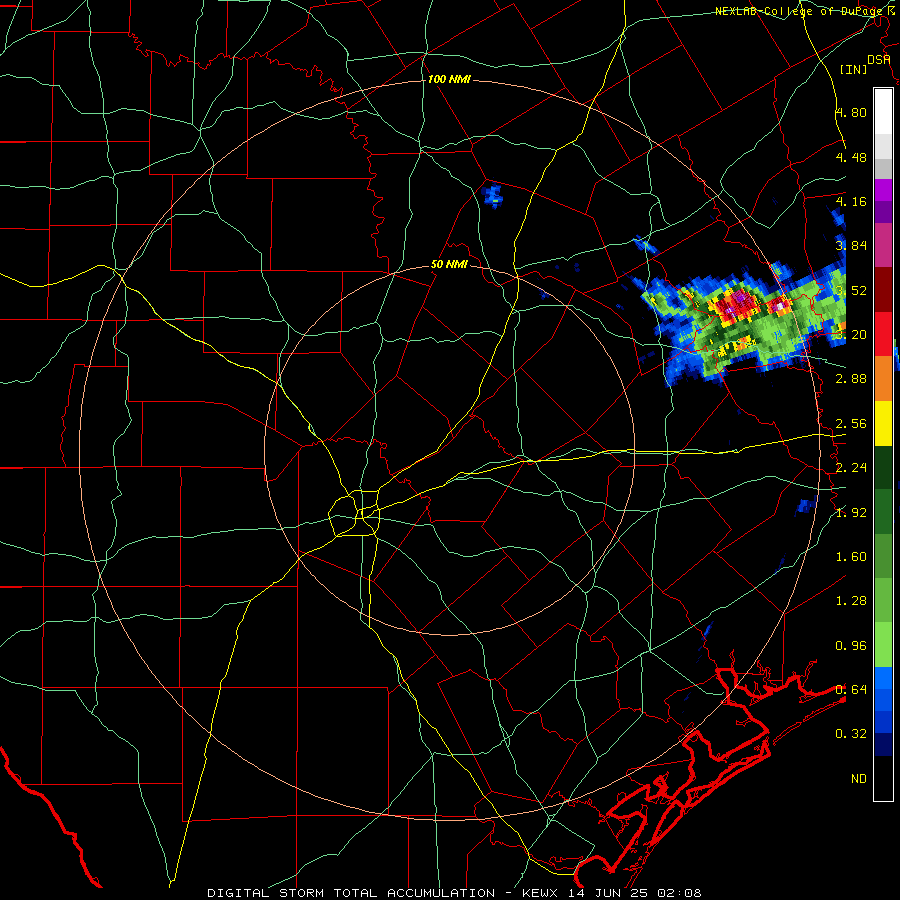Select the bright red legend swatch
The width and height of the screenshot is (900, 900).
pyautogui.click(x=883, y=334)
